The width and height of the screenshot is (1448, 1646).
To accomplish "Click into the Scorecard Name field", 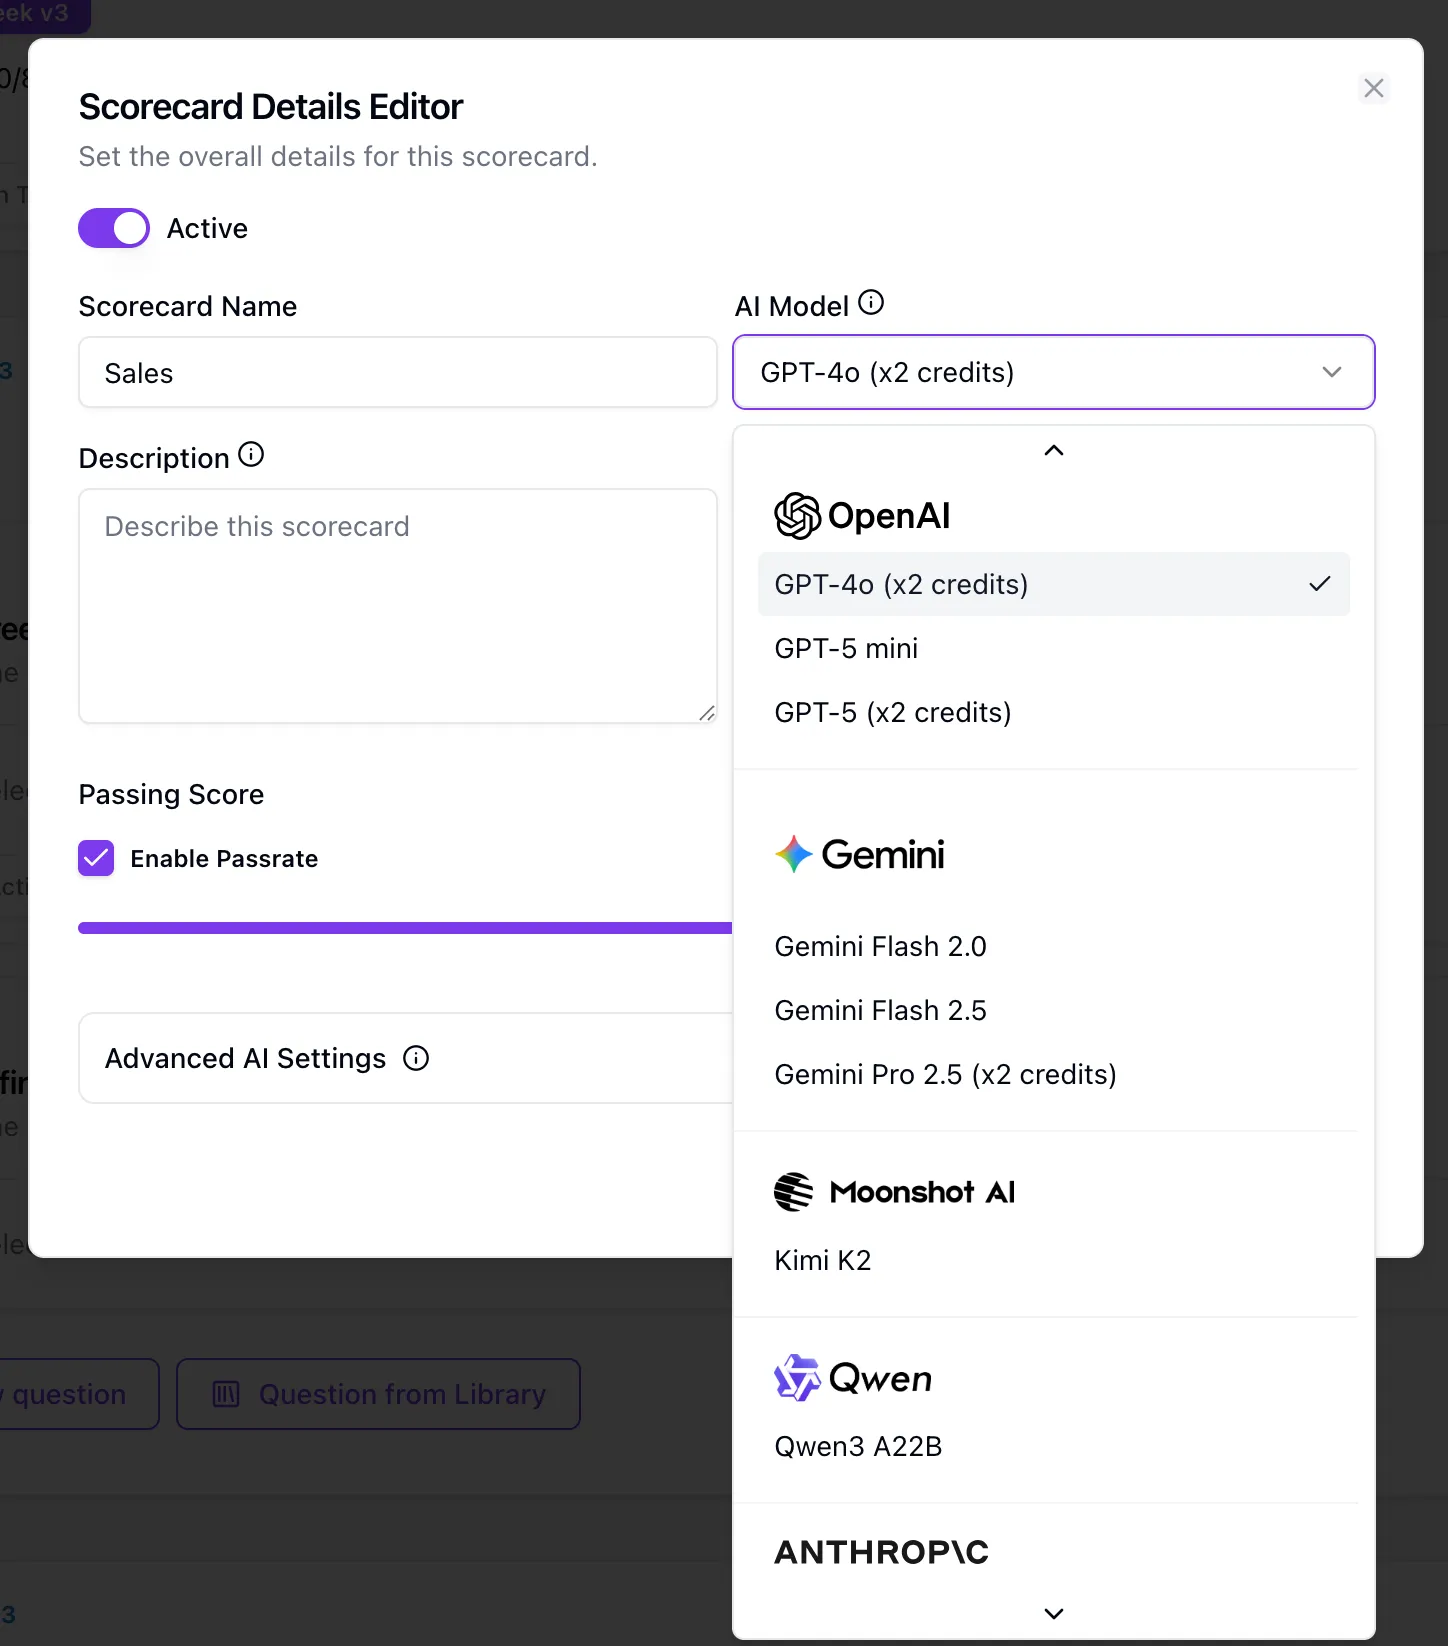I will click(x=398, y=372).
